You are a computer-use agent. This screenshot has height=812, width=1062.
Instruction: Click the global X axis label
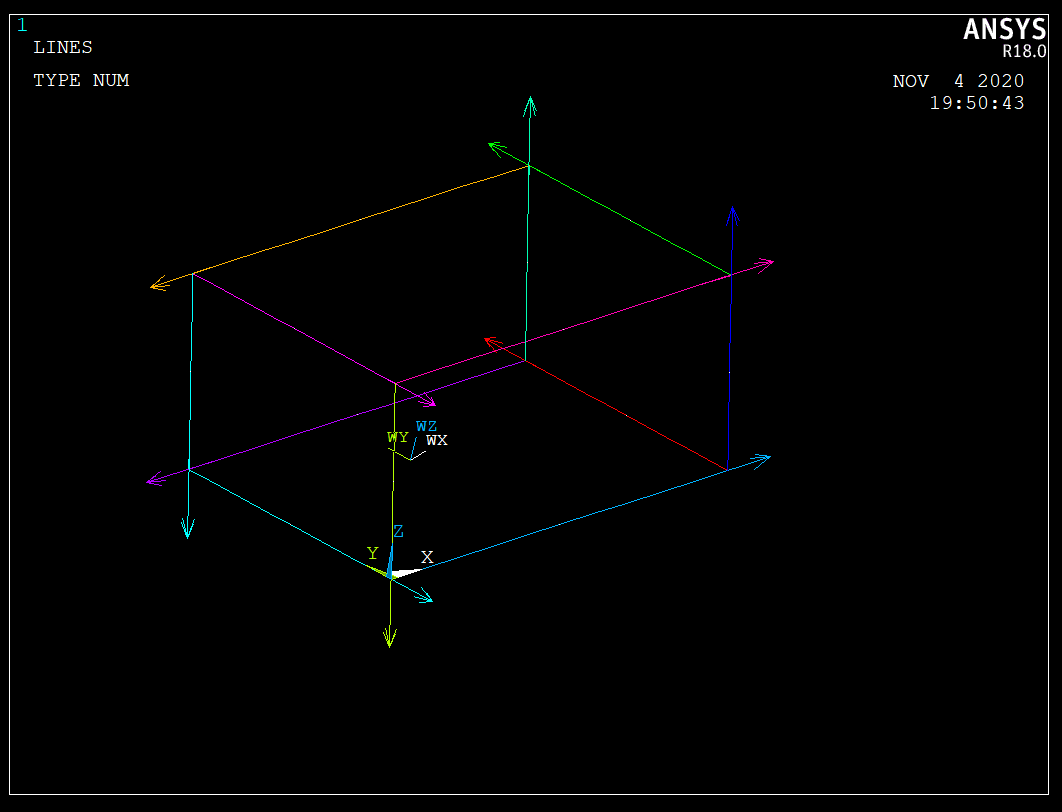(x=427, y=557)
